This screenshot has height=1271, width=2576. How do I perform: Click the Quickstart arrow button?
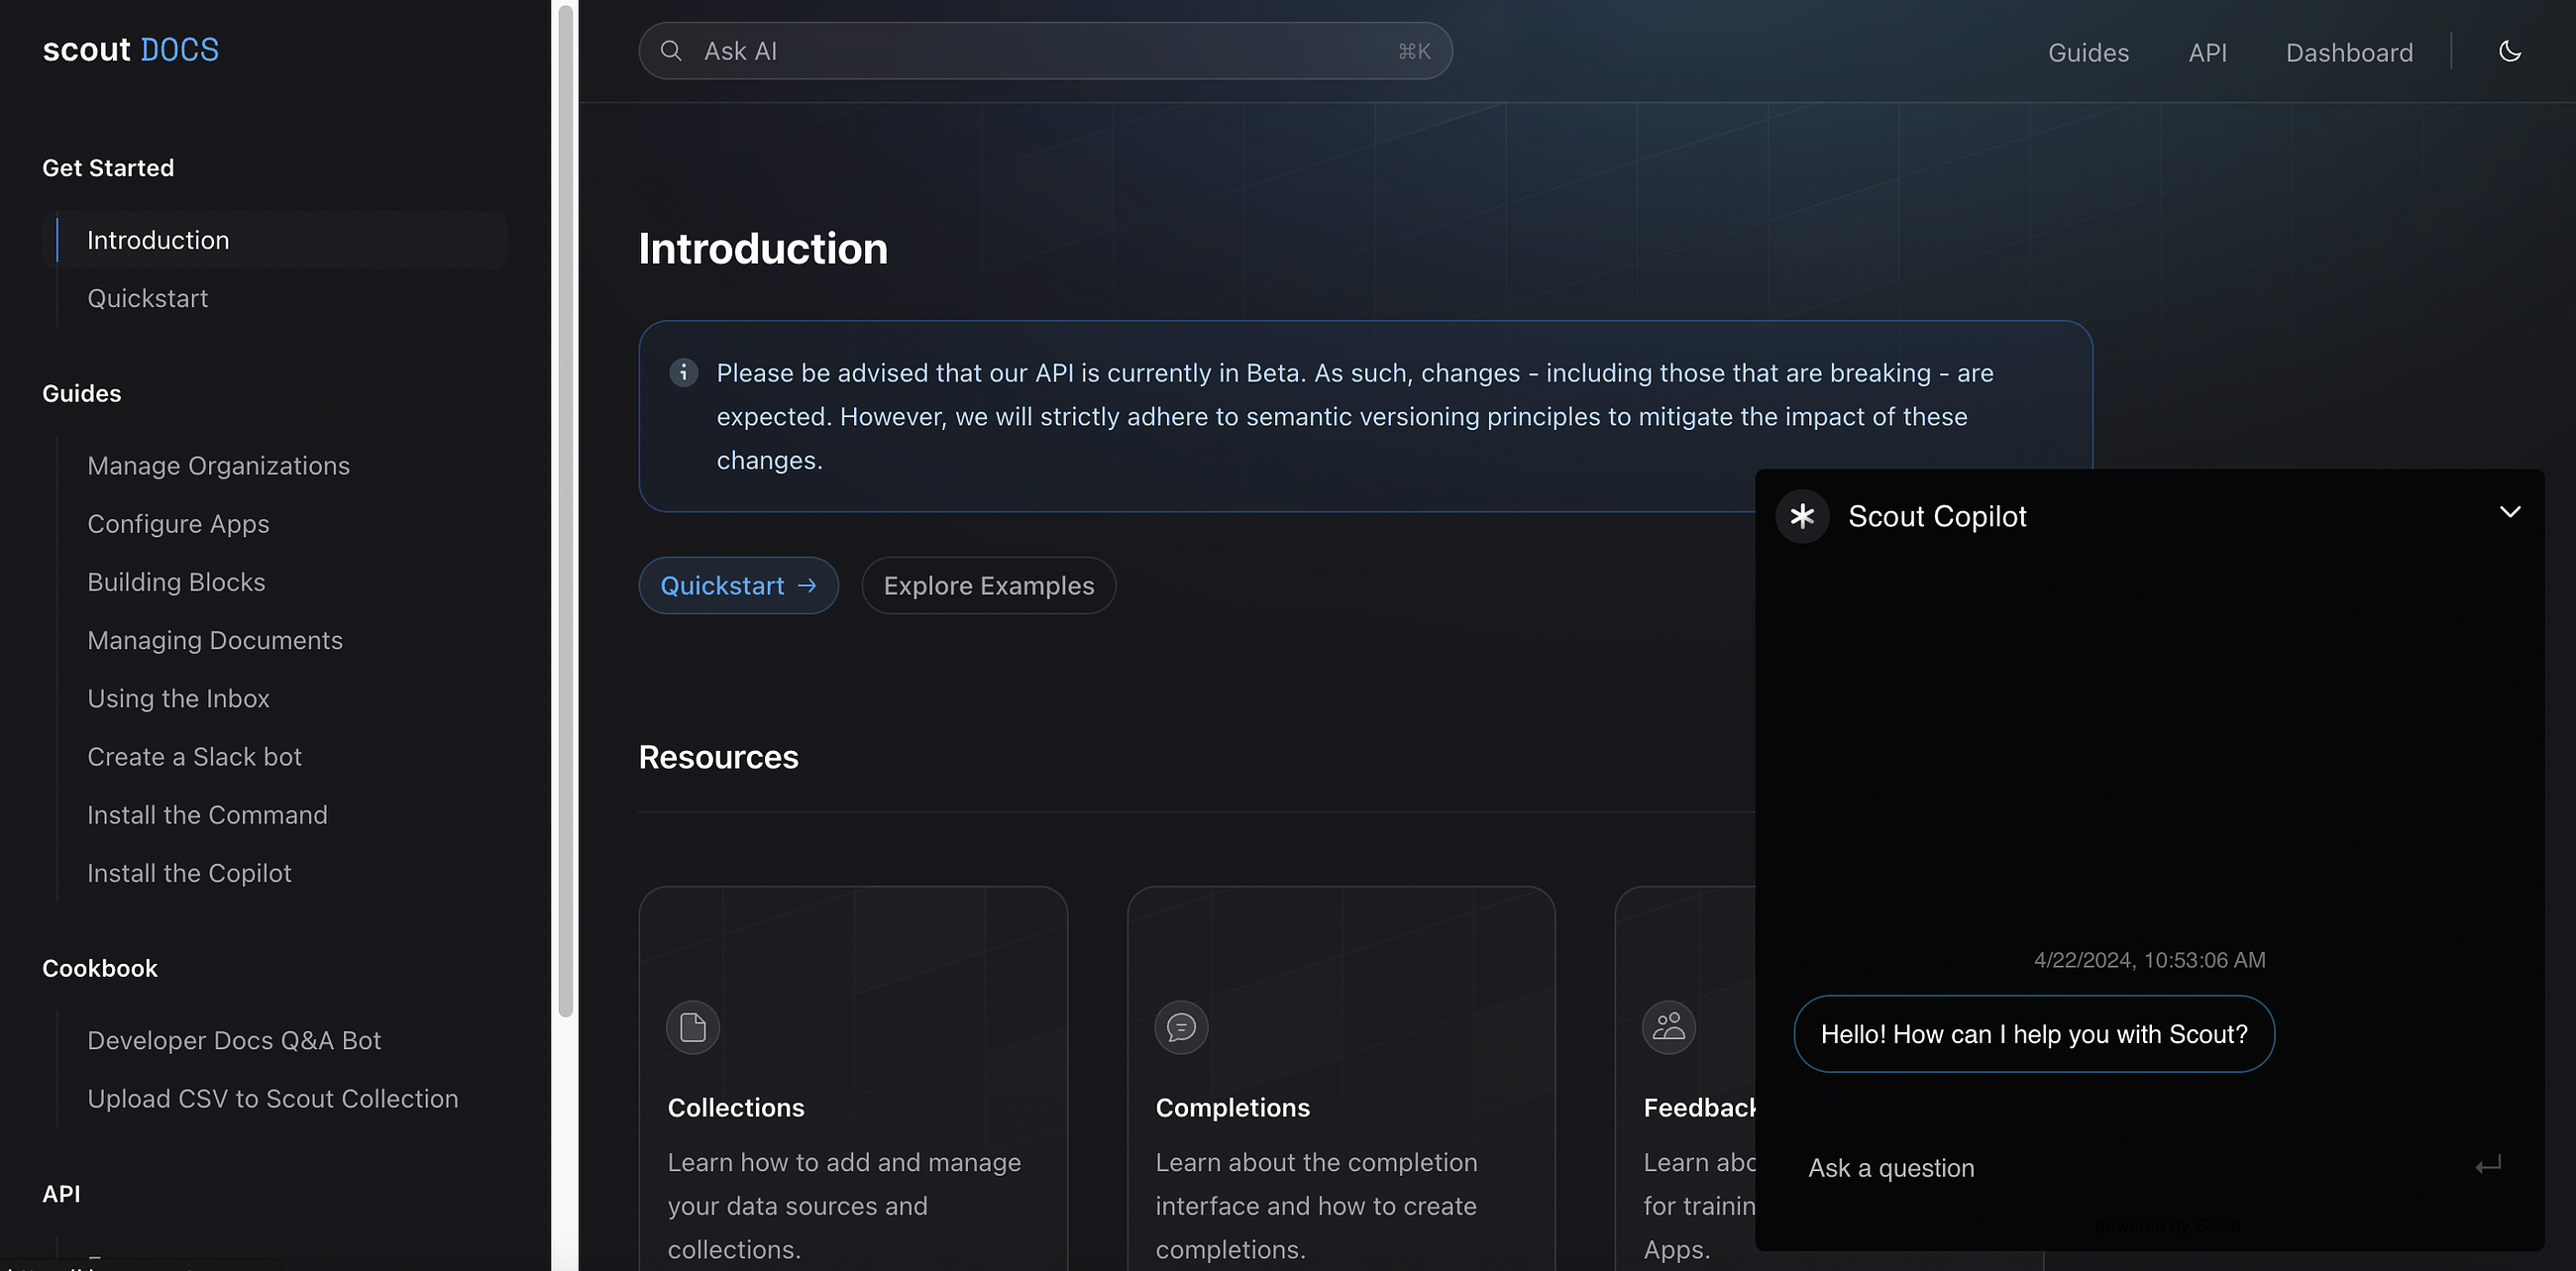coord(738,584)
